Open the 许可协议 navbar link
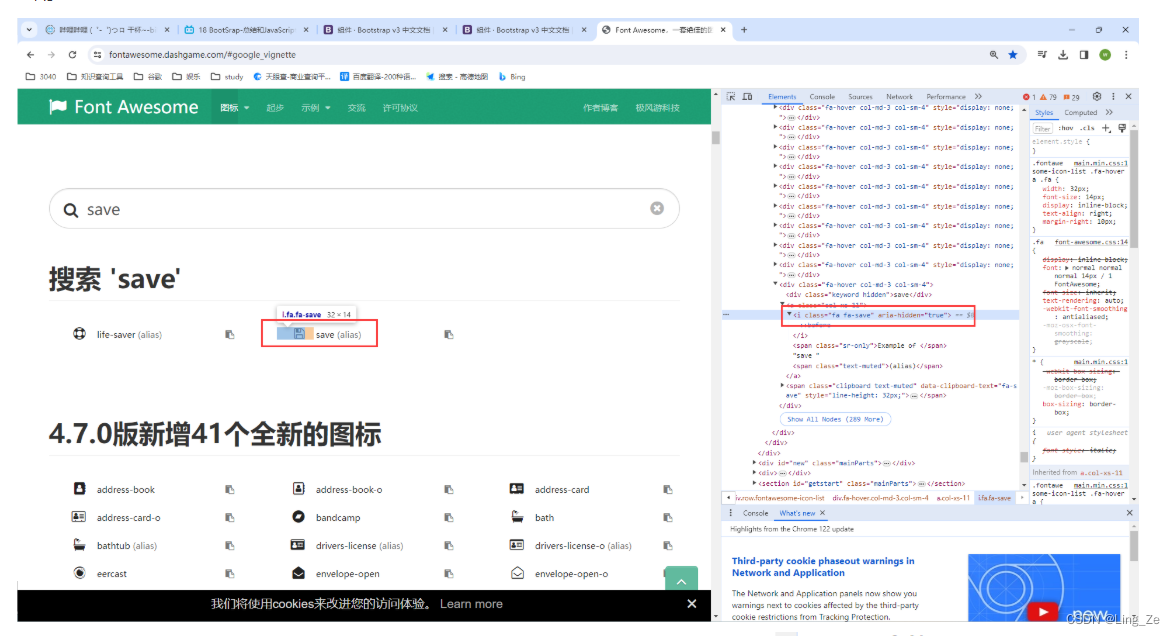This screenshot has height=636, width=1175. (400, 108)
